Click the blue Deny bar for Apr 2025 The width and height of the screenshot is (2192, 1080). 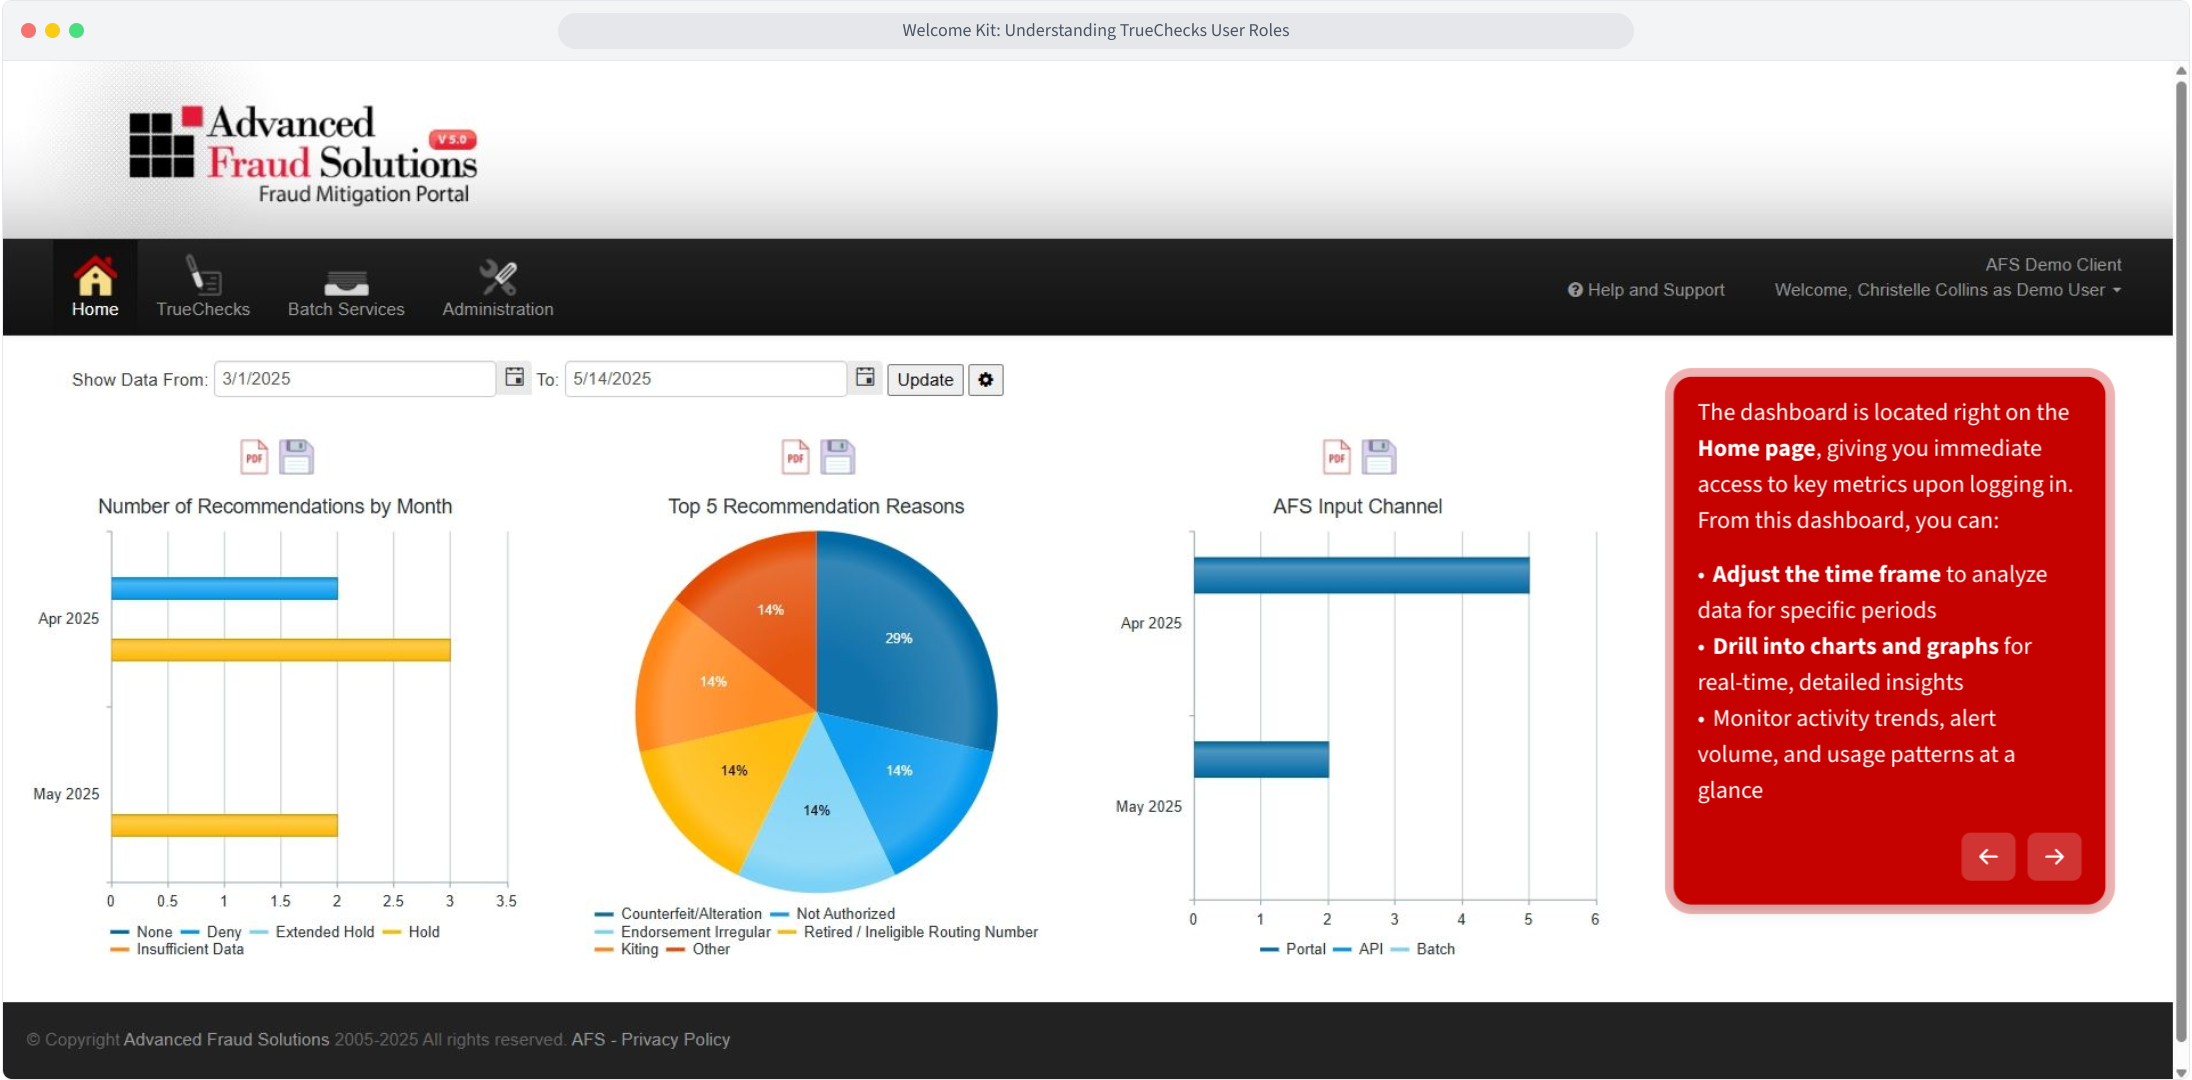pyautogui.click(x=224, y=588)
